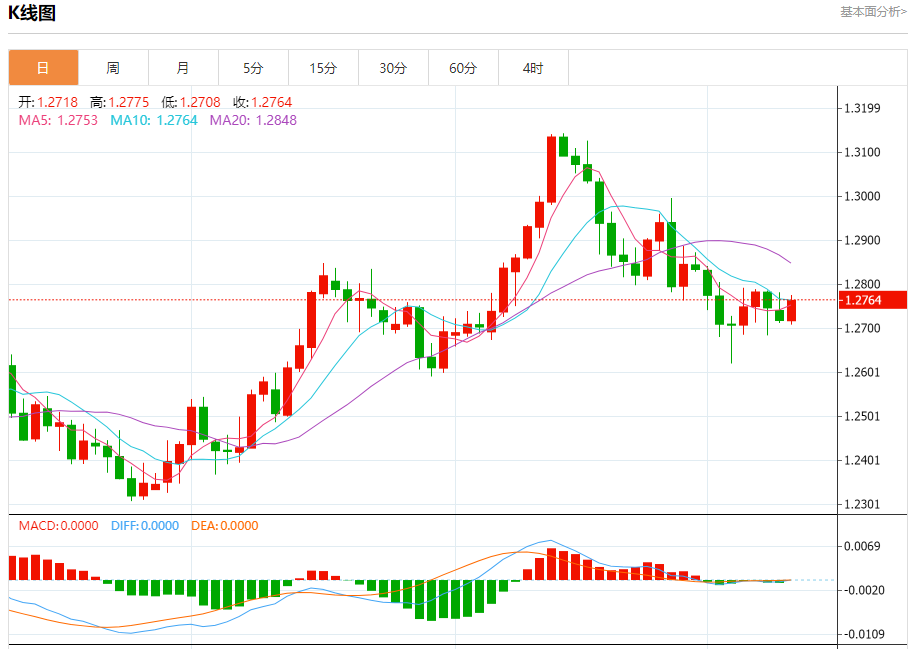Click the K线图 chart title
This screenshot has width=917, height=649.
[x=32, y=13]
